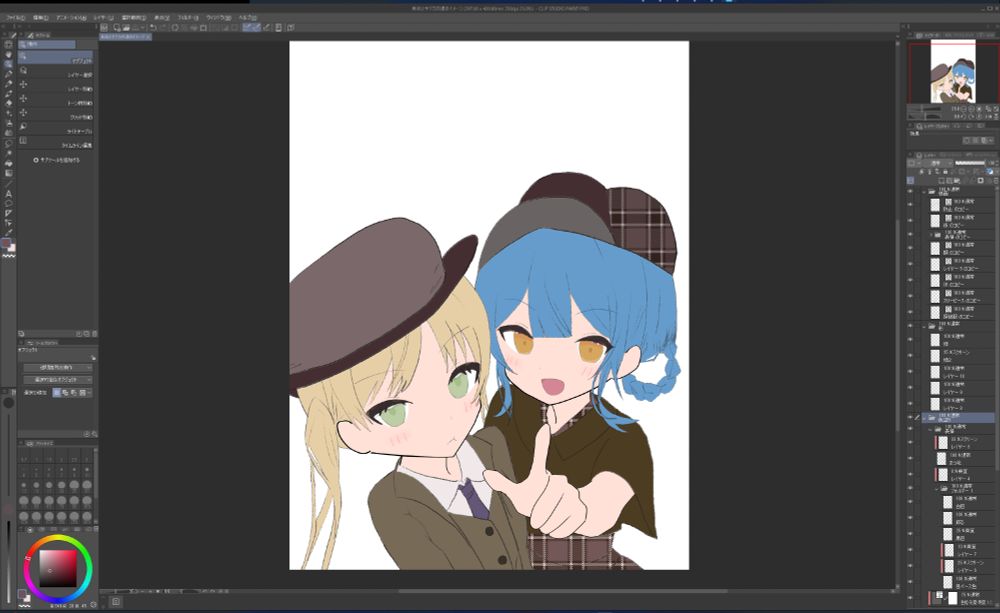Hide the highlighted selected folder layer
This screenshot has width=1000, height=613.
910,418
